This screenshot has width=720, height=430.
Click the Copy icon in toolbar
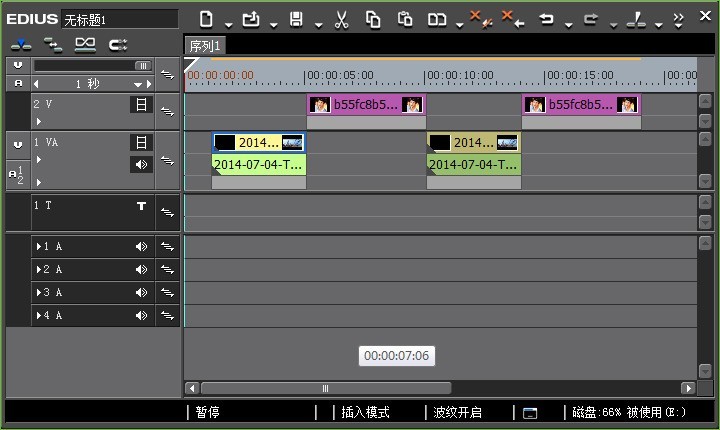coord(373,20)
